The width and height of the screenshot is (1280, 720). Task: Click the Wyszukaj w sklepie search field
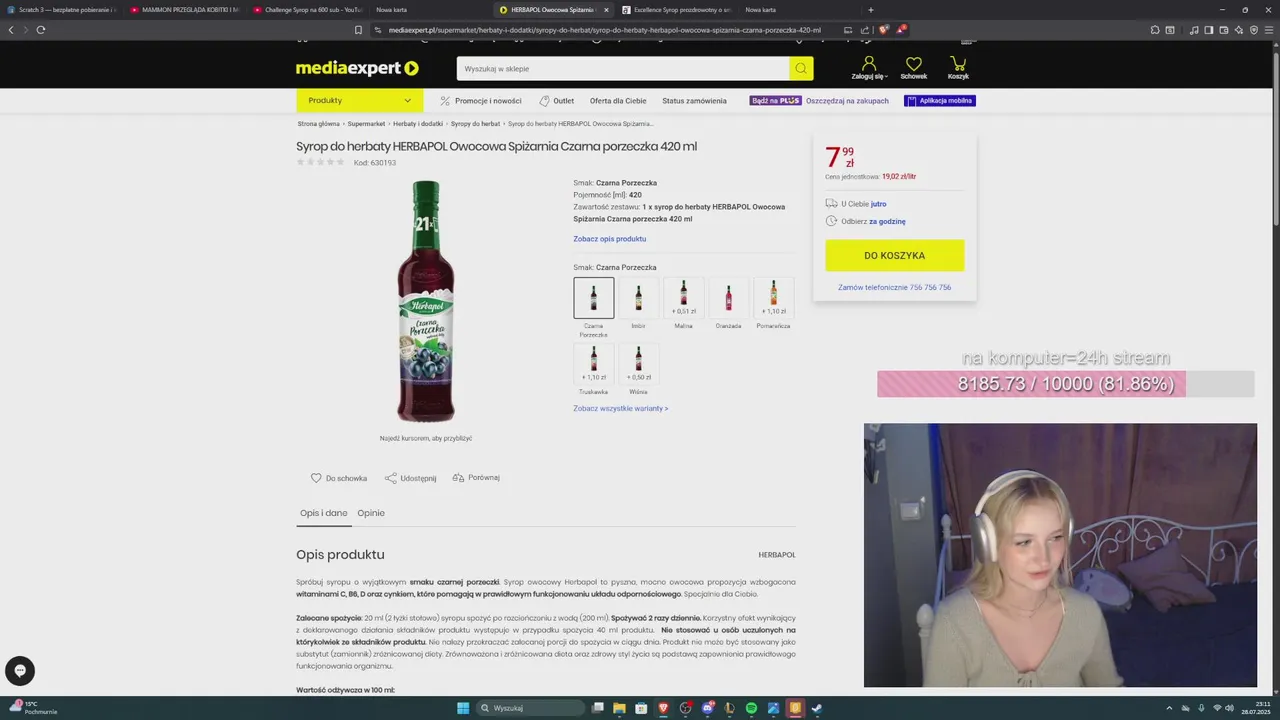[623, 69]
